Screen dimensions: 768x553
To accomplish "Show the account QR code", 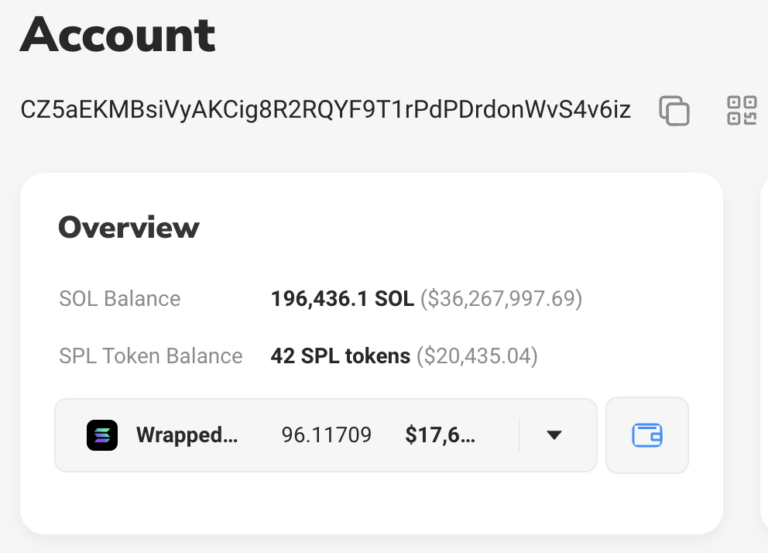I will (741, 110).
